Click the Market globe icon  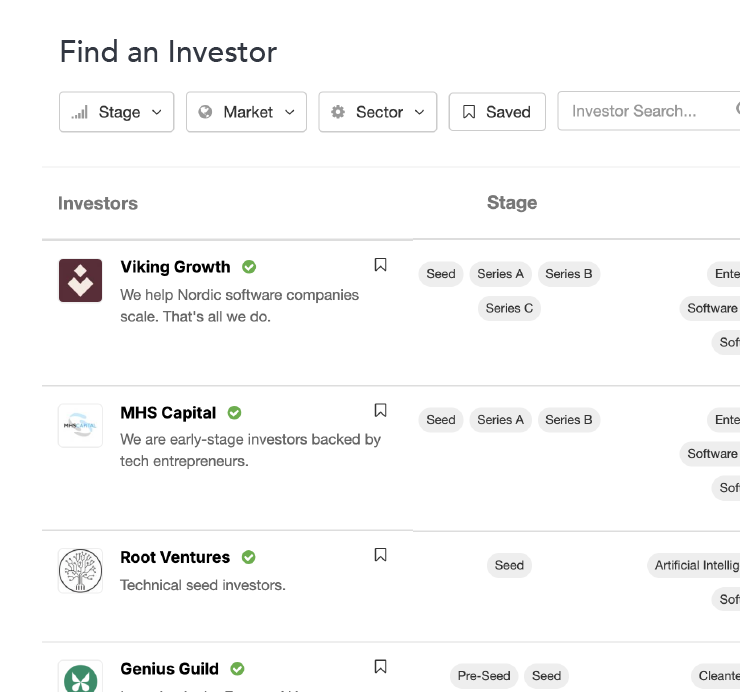205,112
